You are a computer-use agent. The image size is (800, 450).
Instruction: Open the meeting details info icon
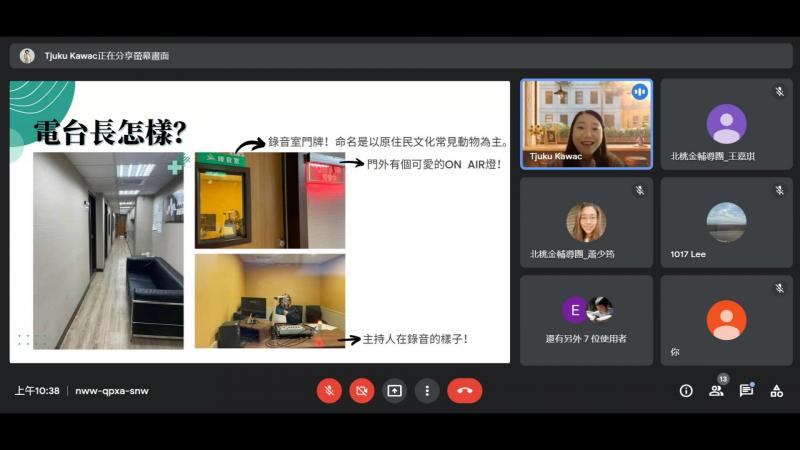[x=686, y=391]
